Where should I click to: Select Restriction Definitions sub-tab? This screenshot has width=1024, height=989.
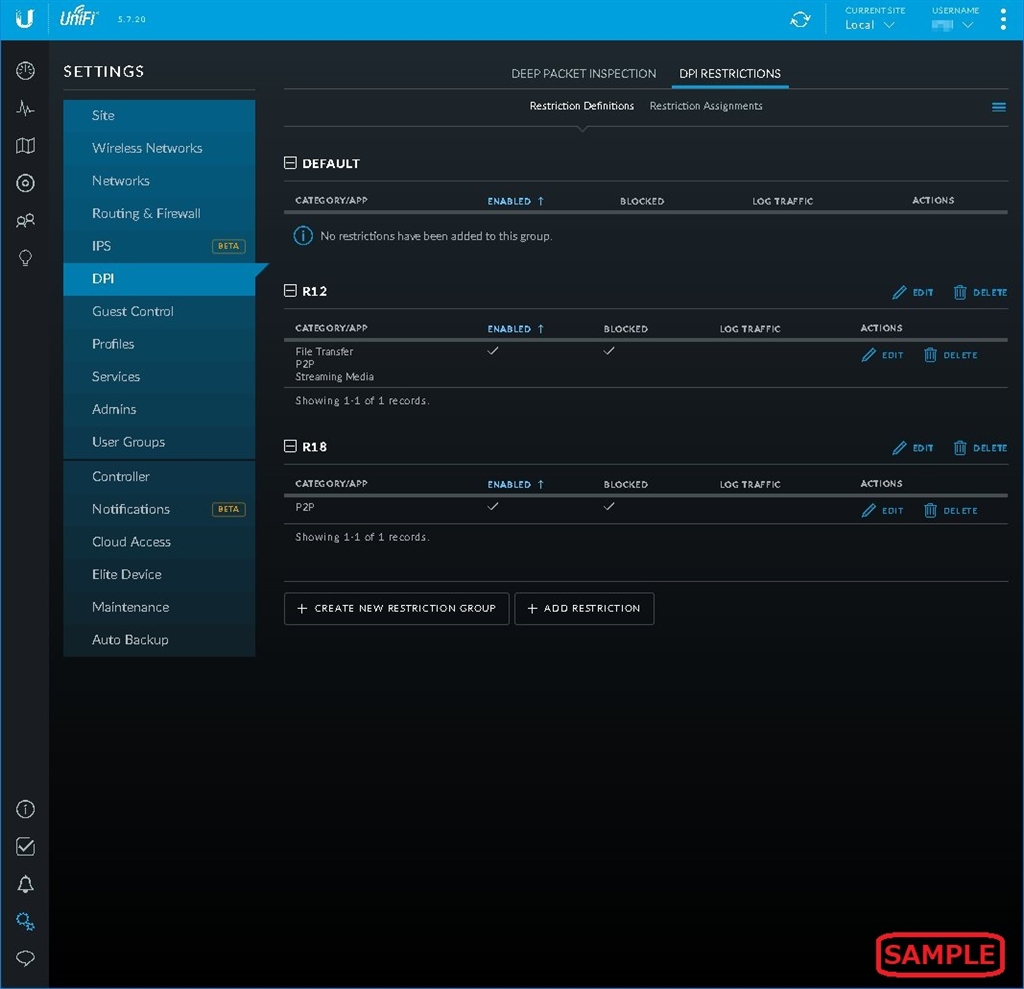(x=581, y=106)
